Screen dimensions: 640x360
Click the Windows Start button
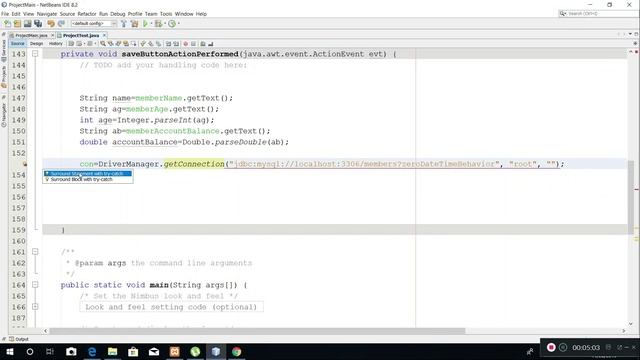click(x=9, y=351)
